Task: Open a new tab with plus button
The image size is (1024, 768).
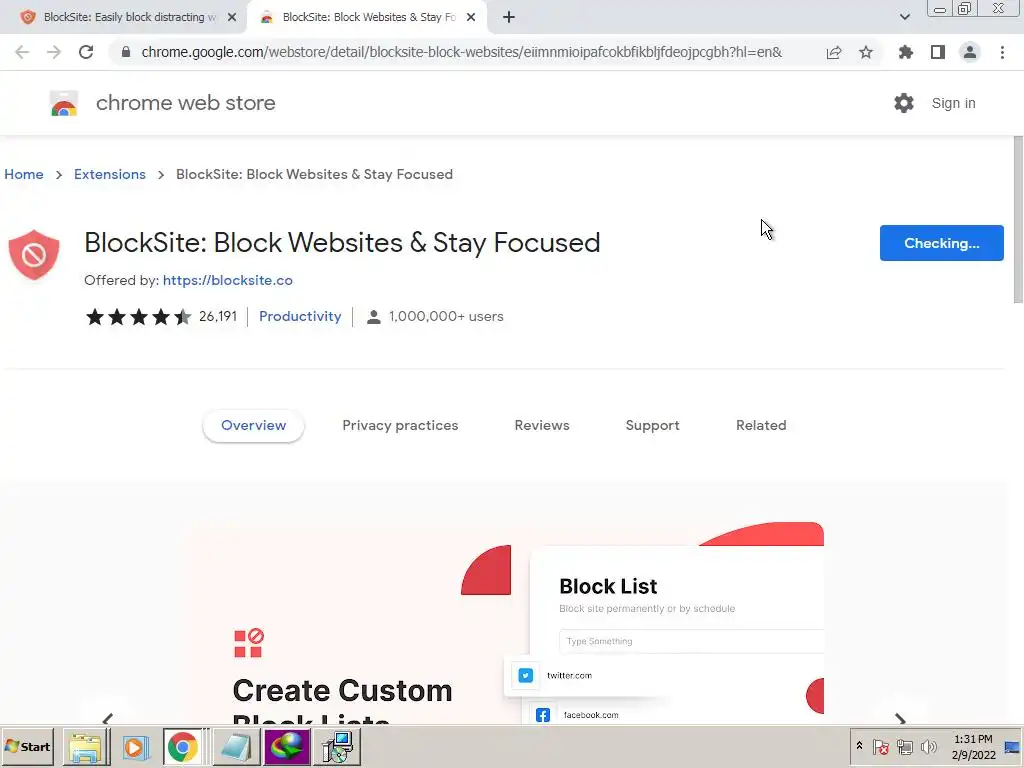Action: [x=509, y=17]
